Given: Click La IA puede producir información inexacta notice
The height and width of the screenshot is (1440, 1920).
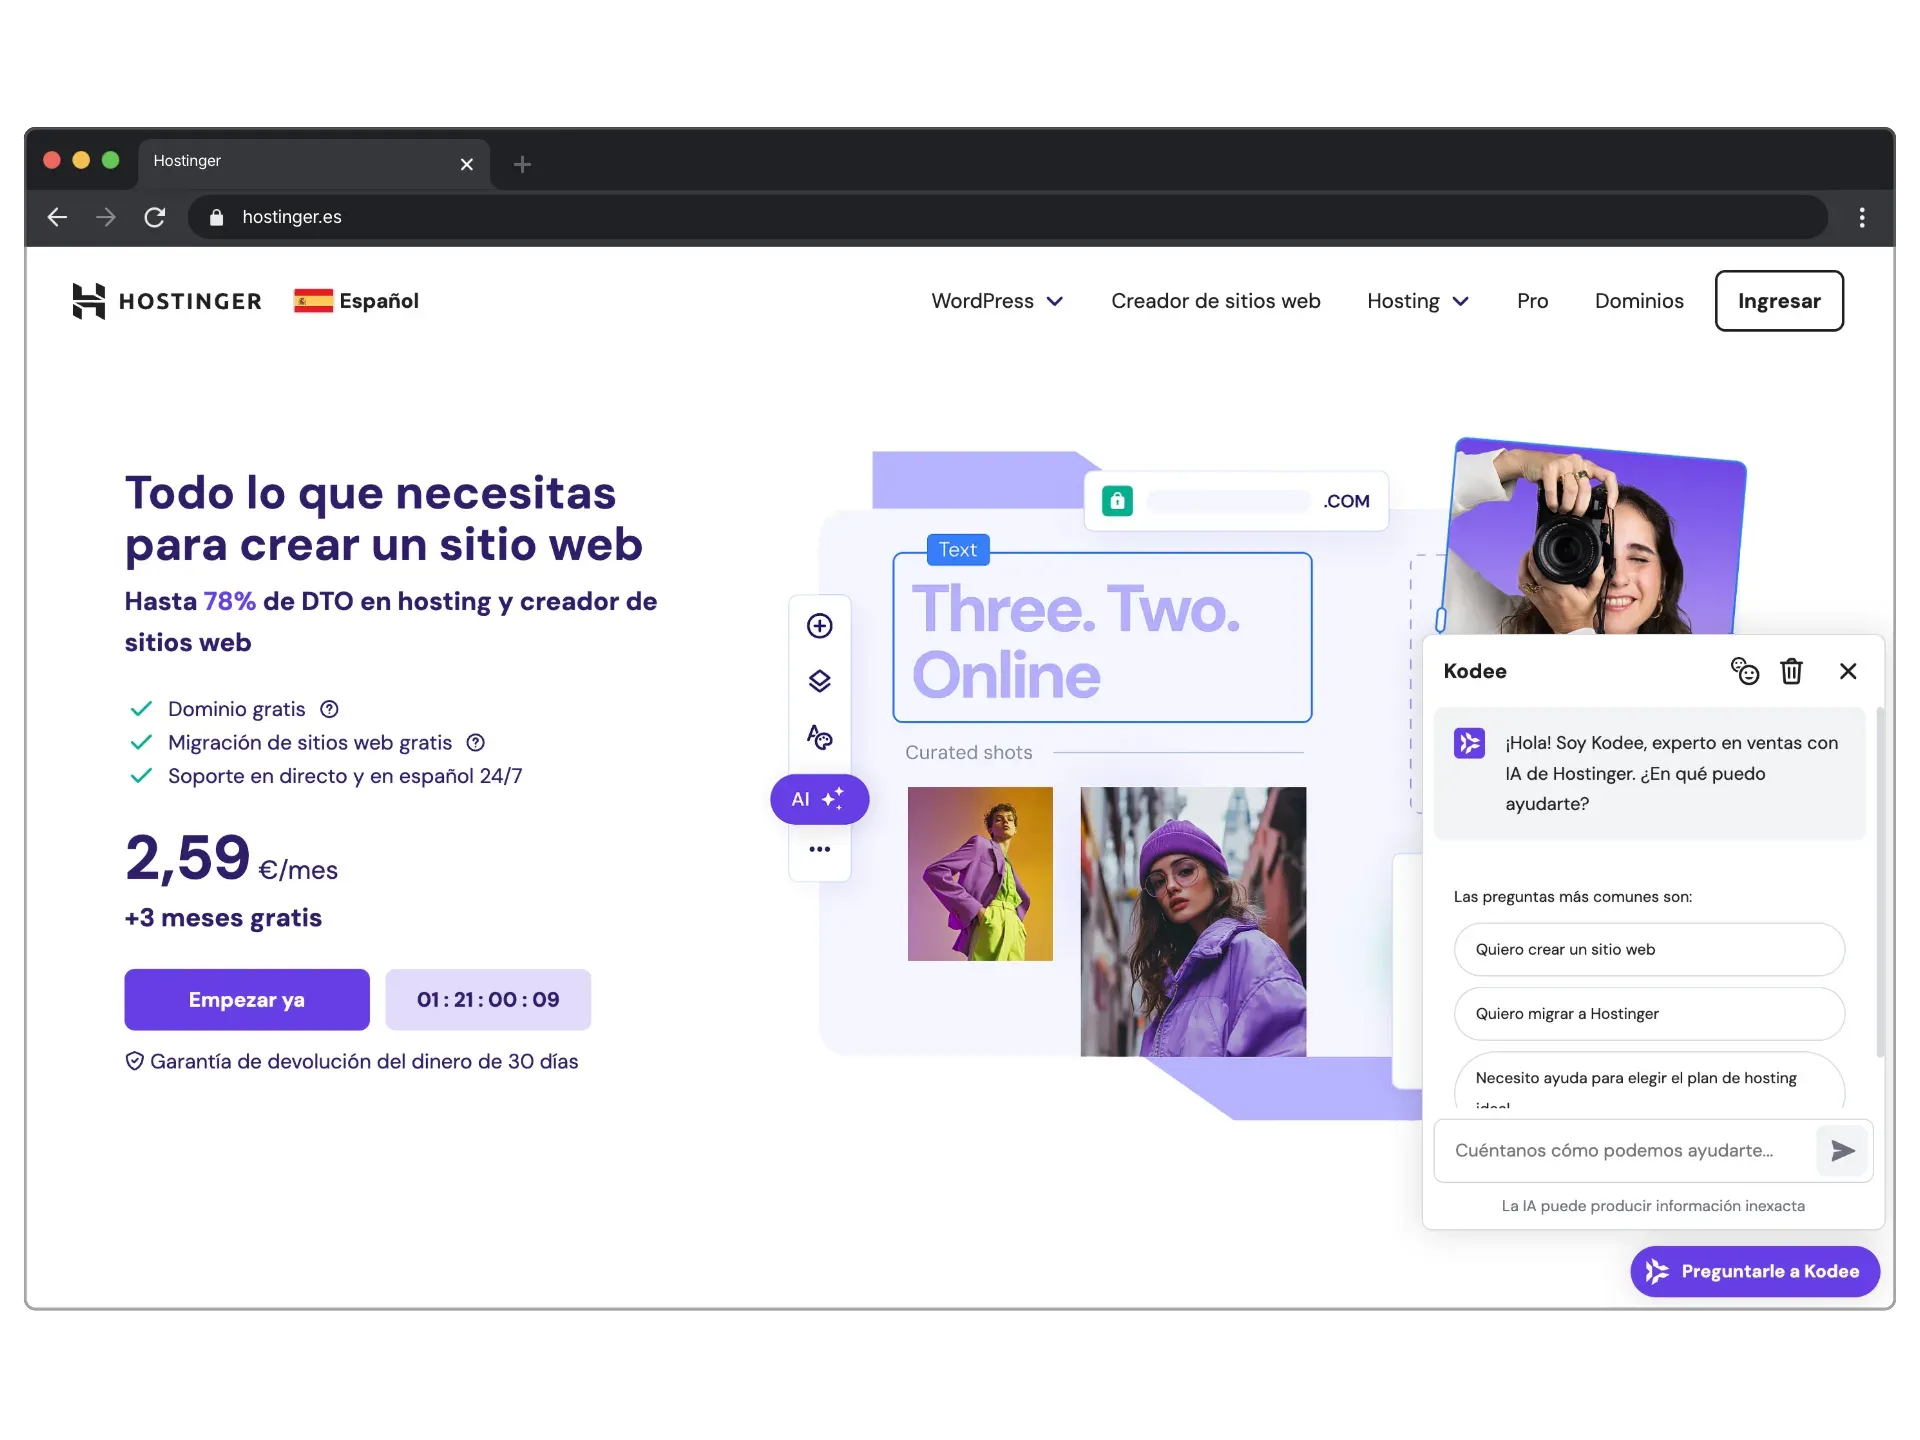Looking at the screenshot, I should (1653, 1206).
